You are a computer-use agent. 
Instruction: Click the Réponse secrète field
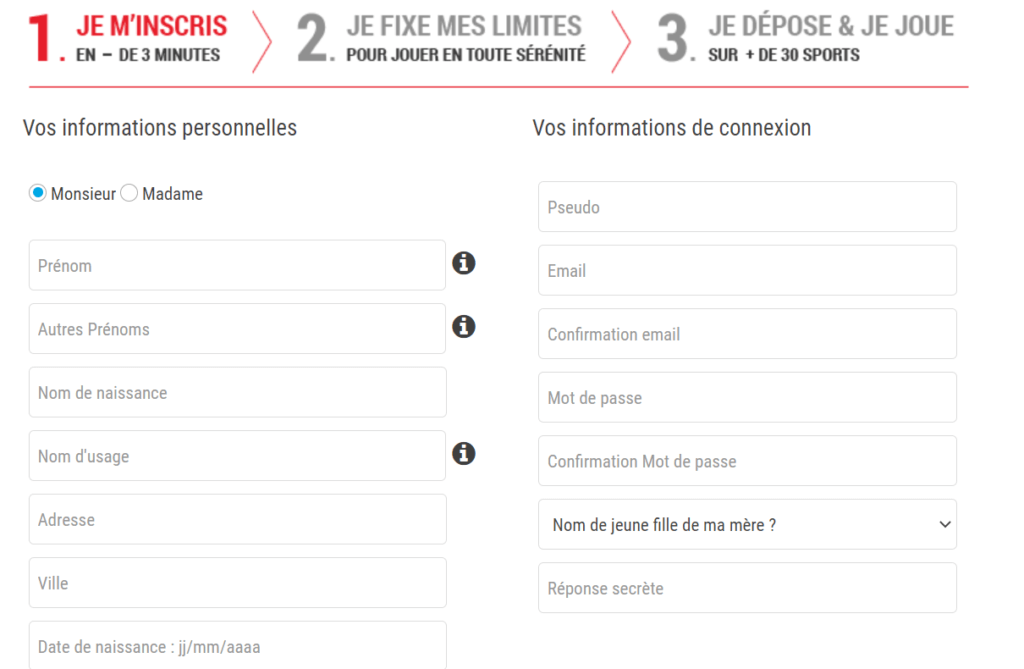point(747,588)
